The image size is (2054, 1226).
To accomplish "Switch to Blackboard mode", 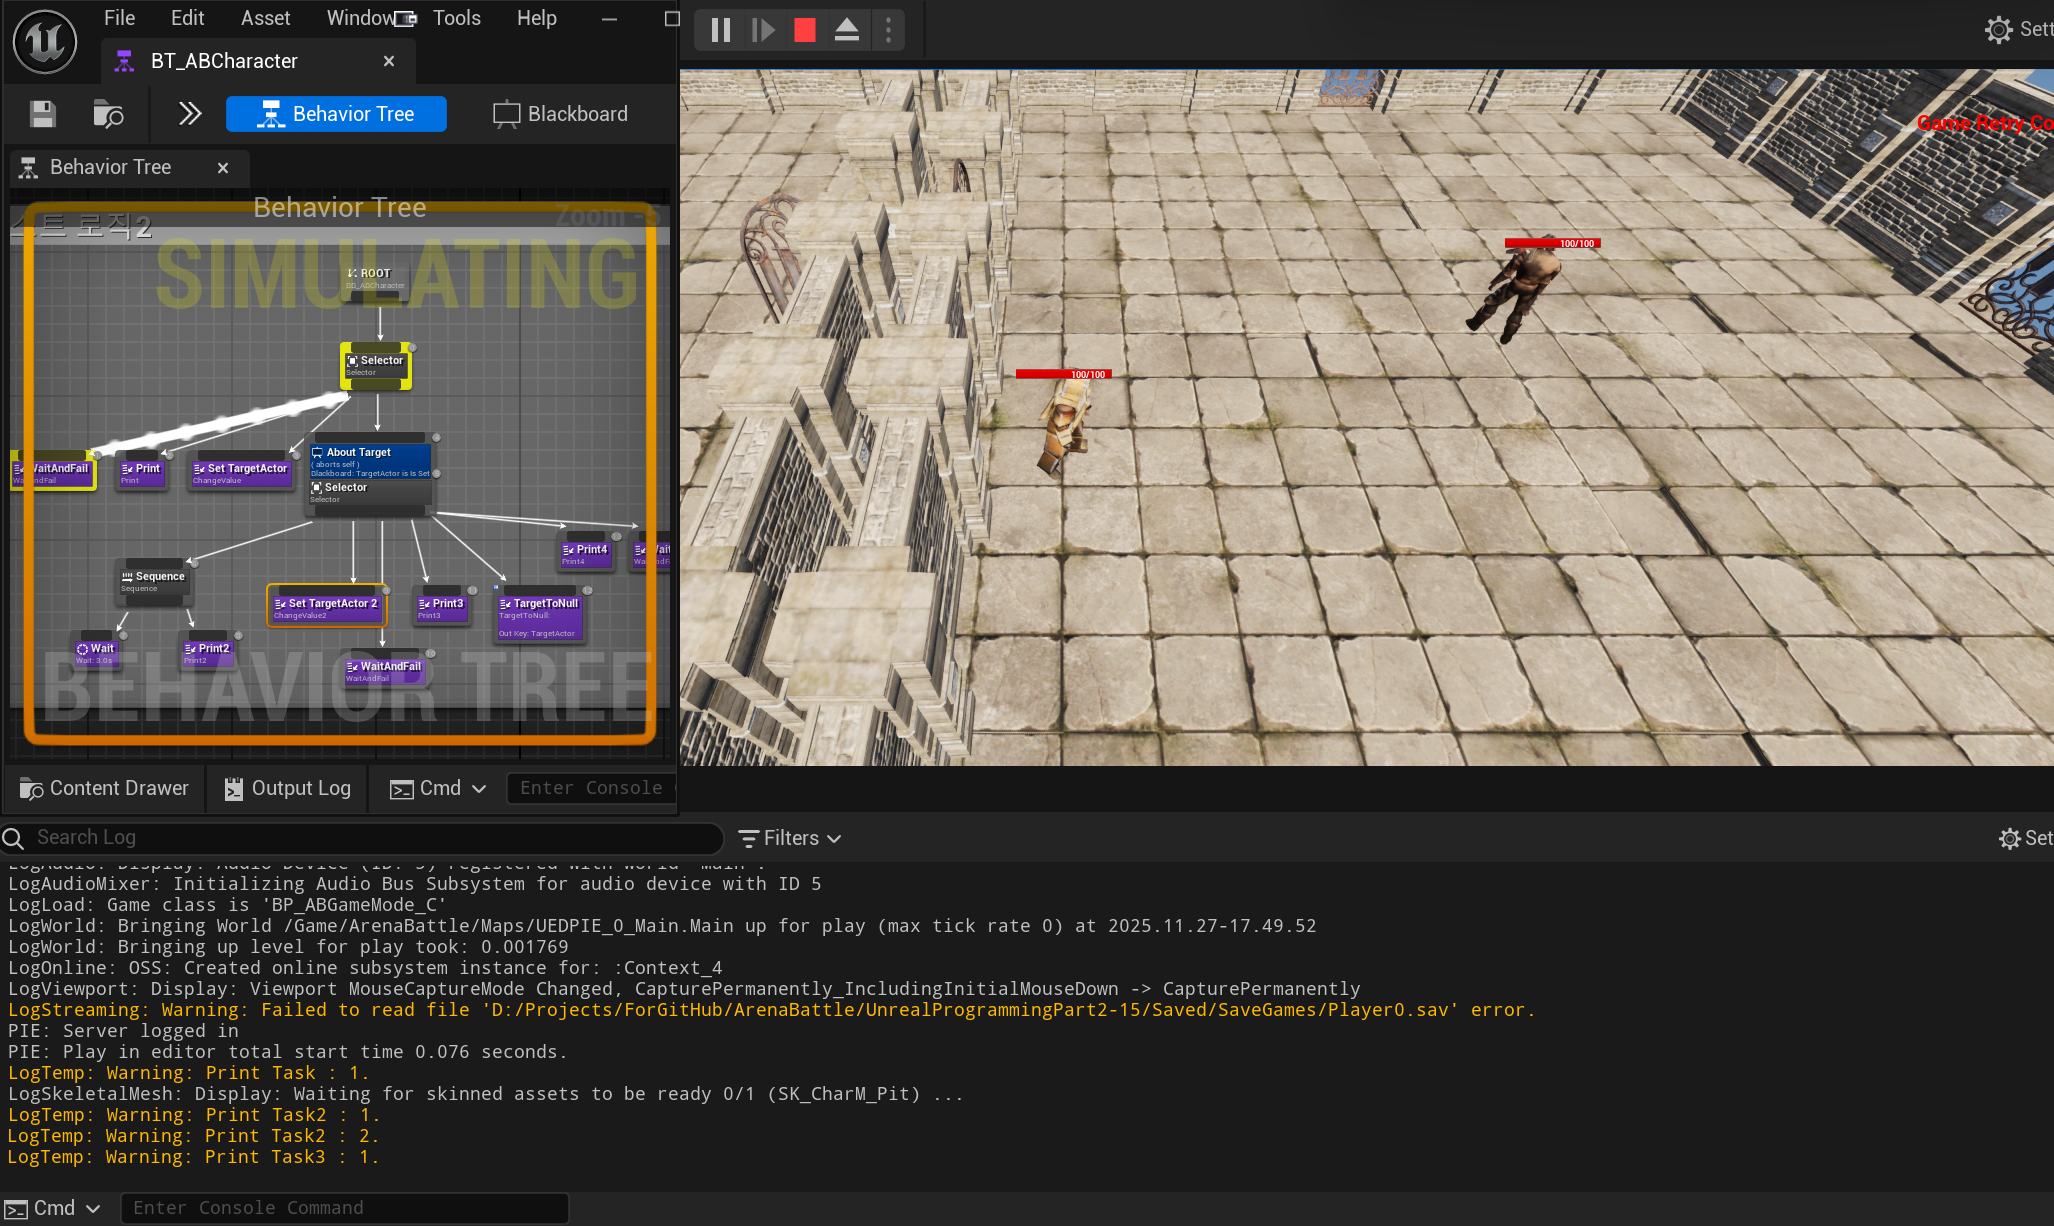I will pyautogui.click(x=561, y=114).
